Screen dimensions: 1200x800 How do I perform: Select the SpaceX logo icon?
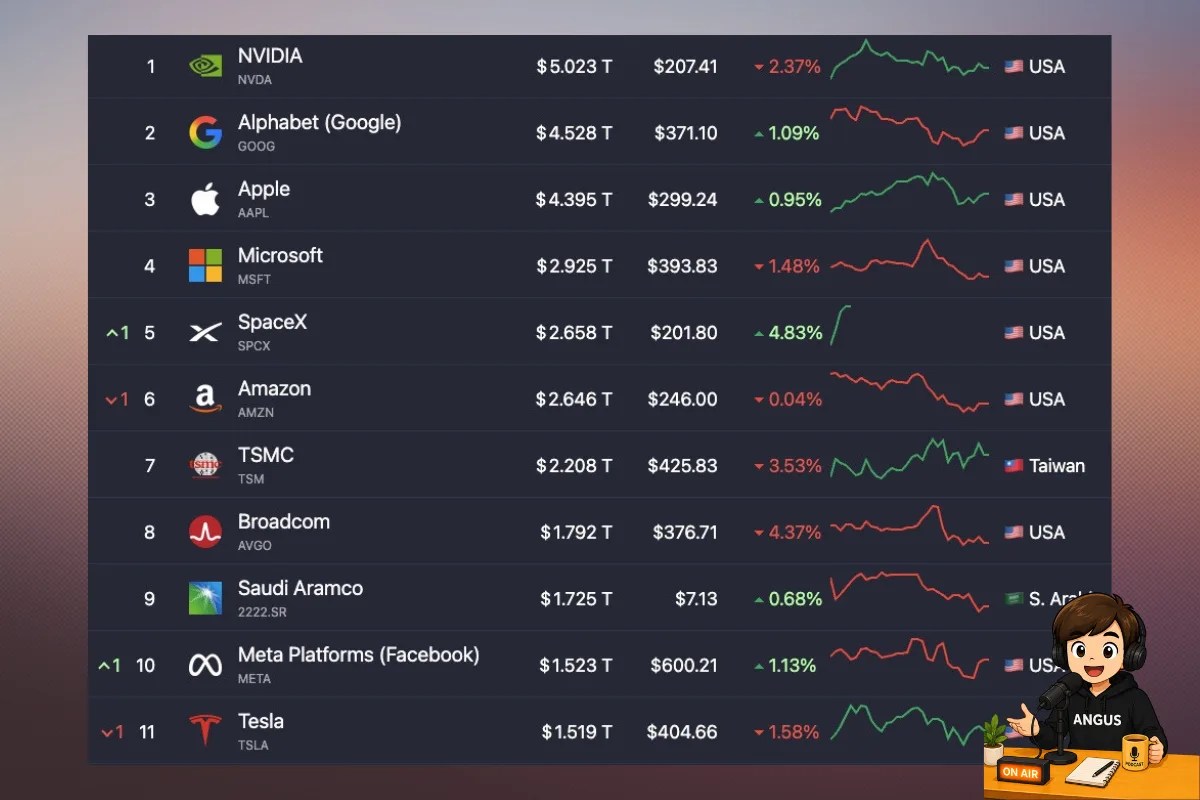[205, 332]
